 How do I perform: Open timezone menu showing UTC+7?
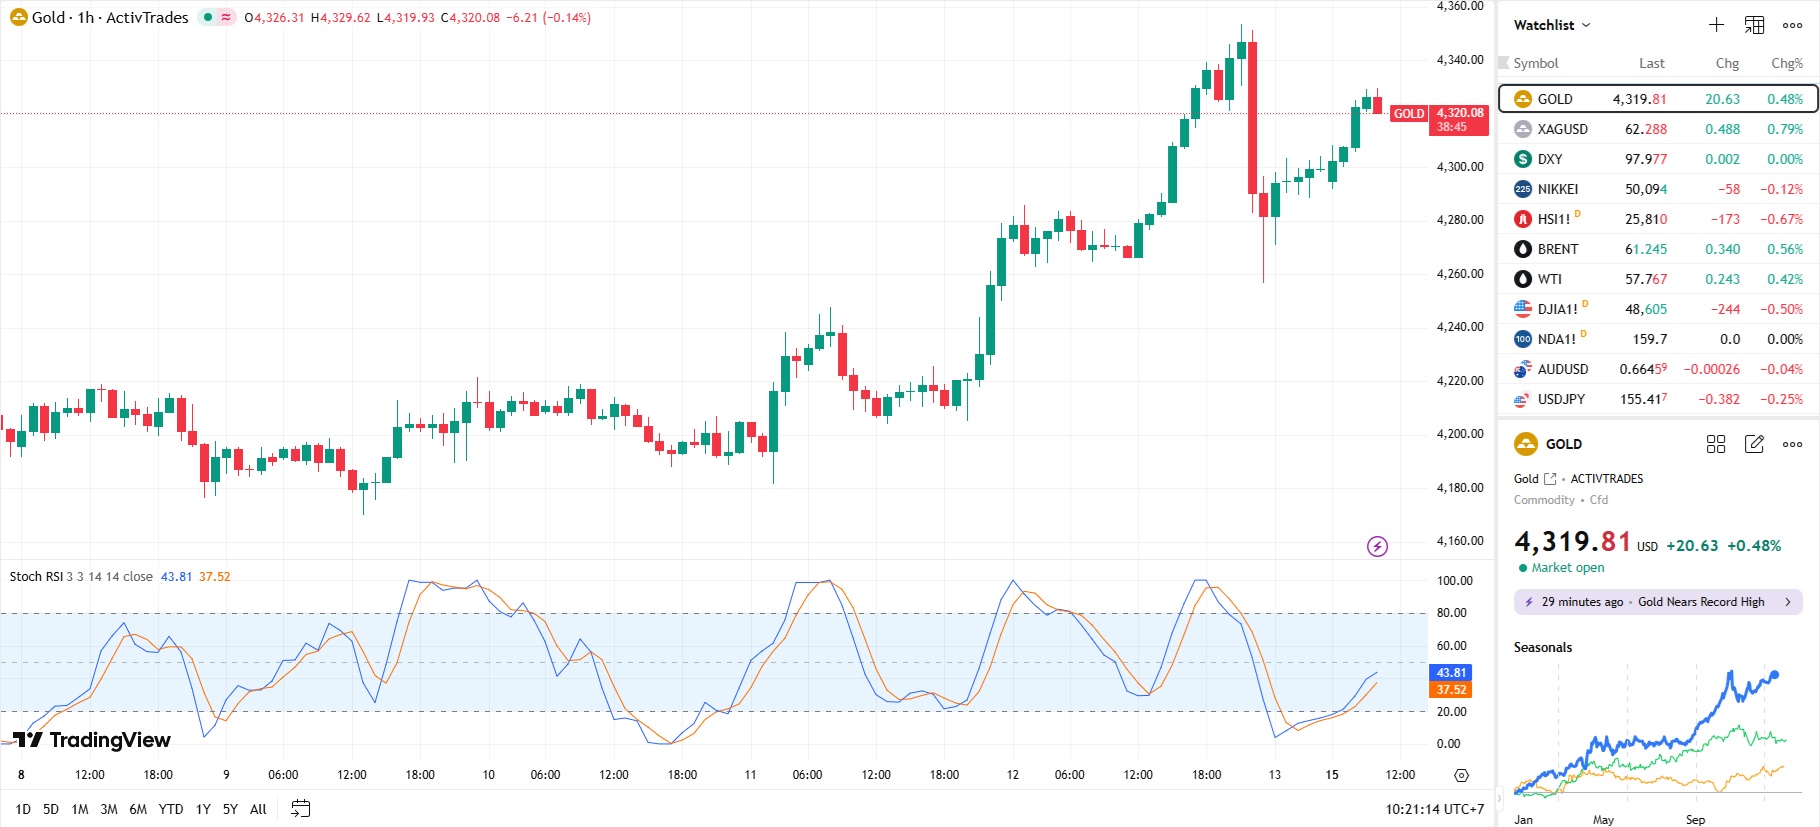click(1434, 809)
